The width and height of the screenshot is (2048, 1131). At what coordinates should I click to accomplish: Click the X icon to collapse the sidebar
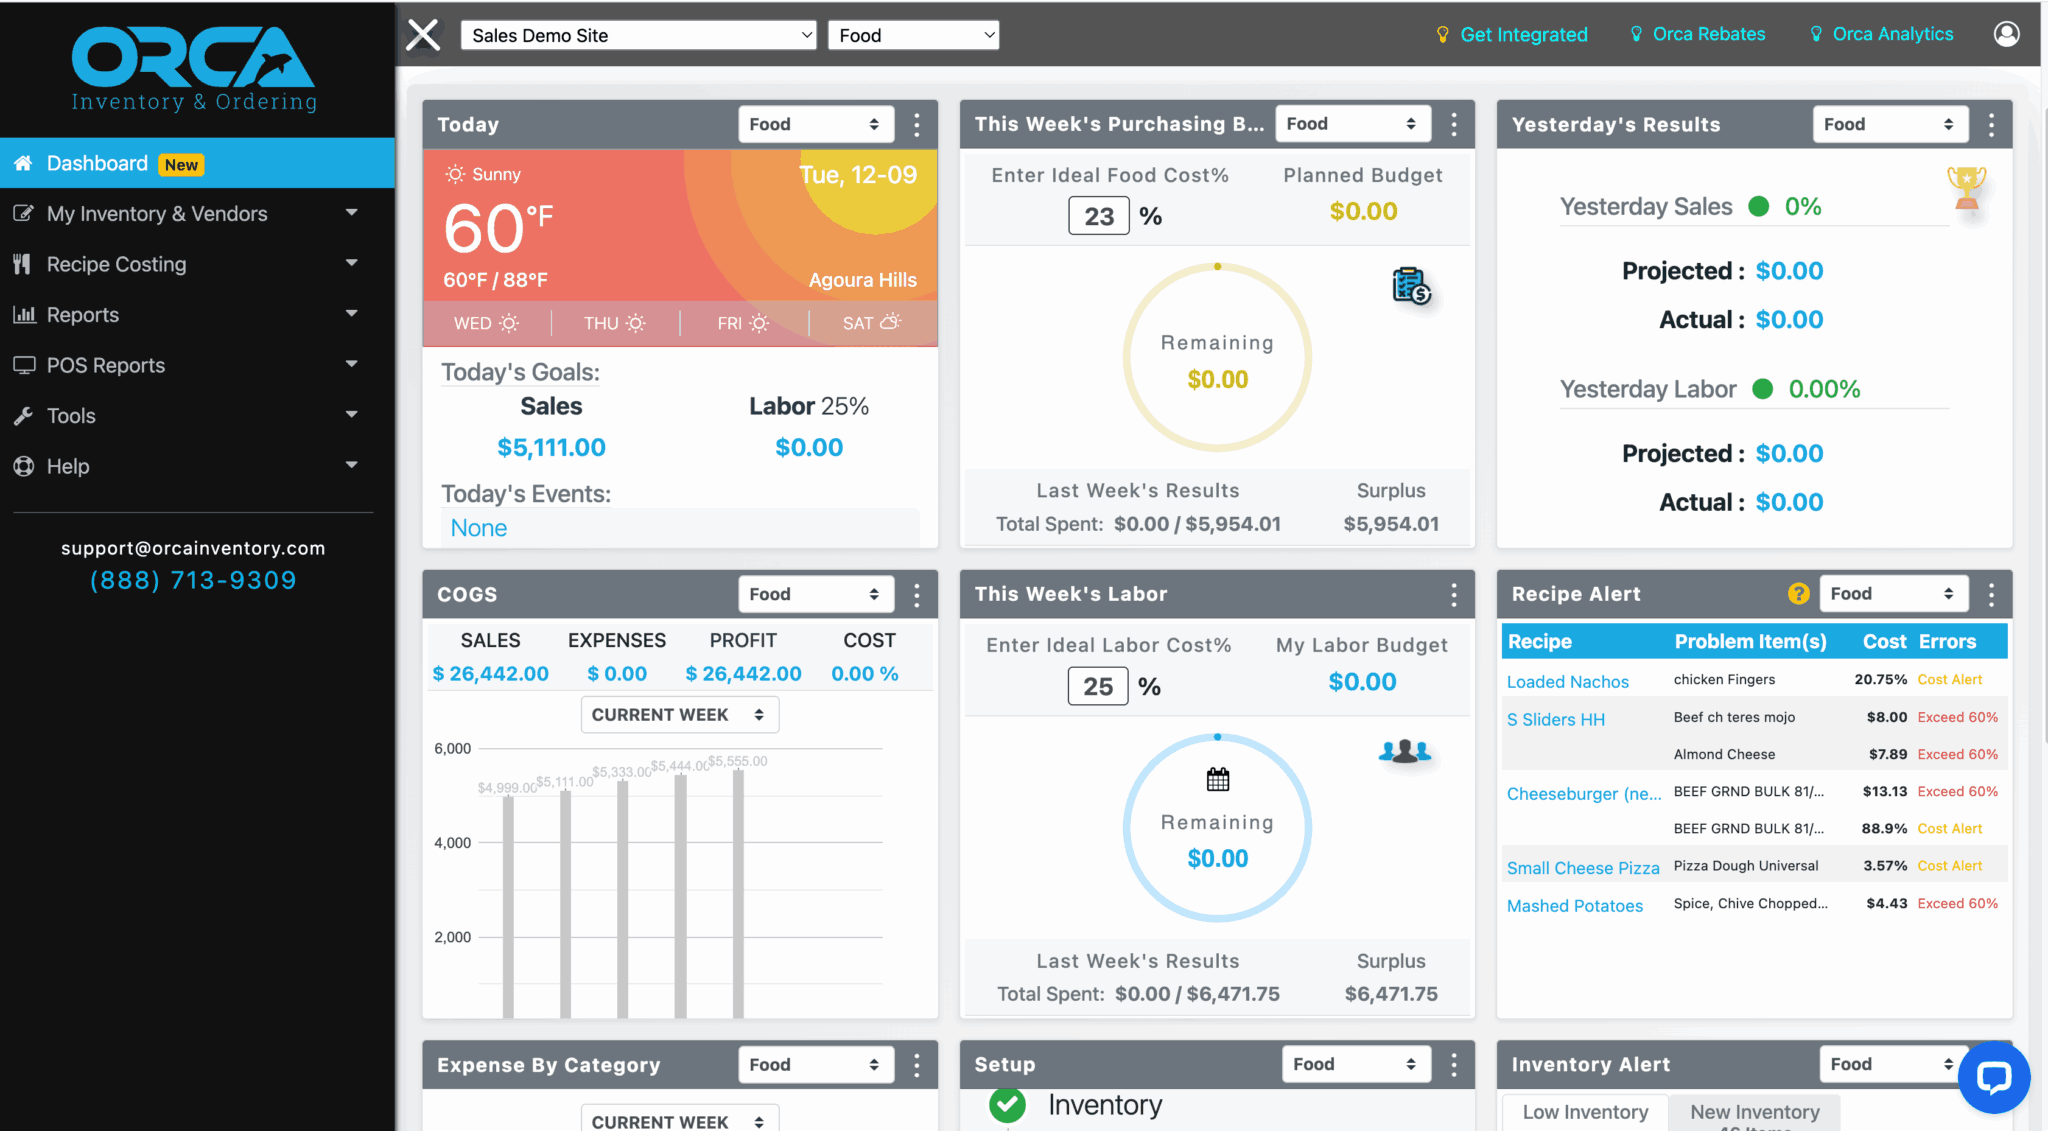[423, 35]
